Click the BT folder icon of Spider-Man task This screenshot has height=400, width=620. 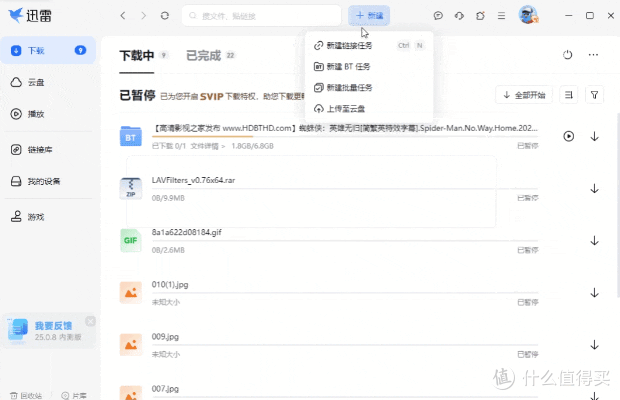pos(131,136)
